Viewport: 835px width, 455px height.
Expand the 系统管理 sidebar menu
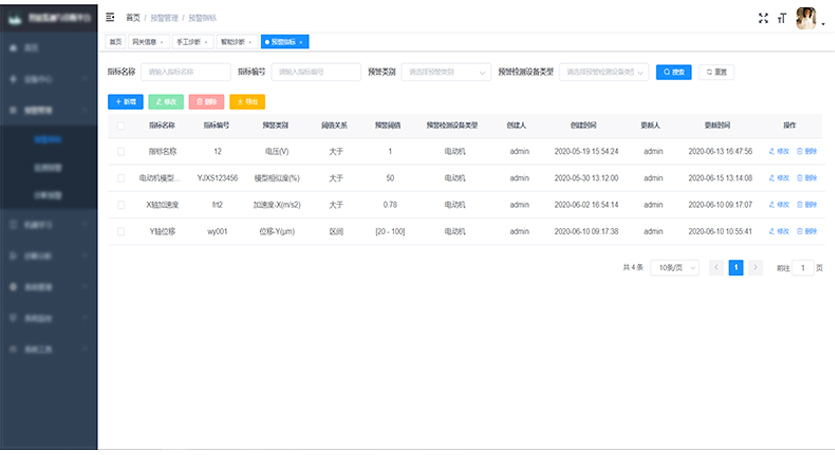48,287
